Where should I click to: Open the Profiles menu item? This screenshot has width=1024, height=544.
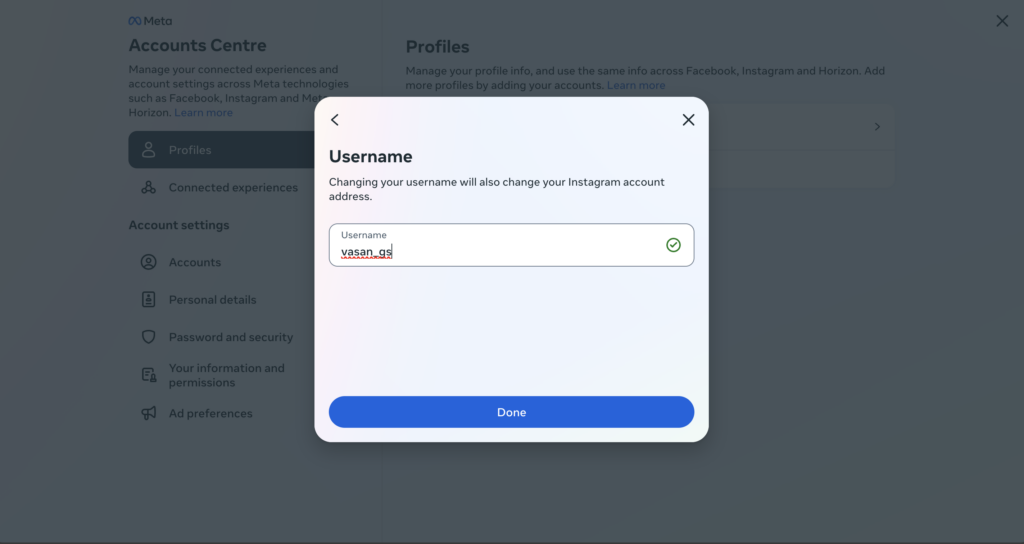point(222,150)
